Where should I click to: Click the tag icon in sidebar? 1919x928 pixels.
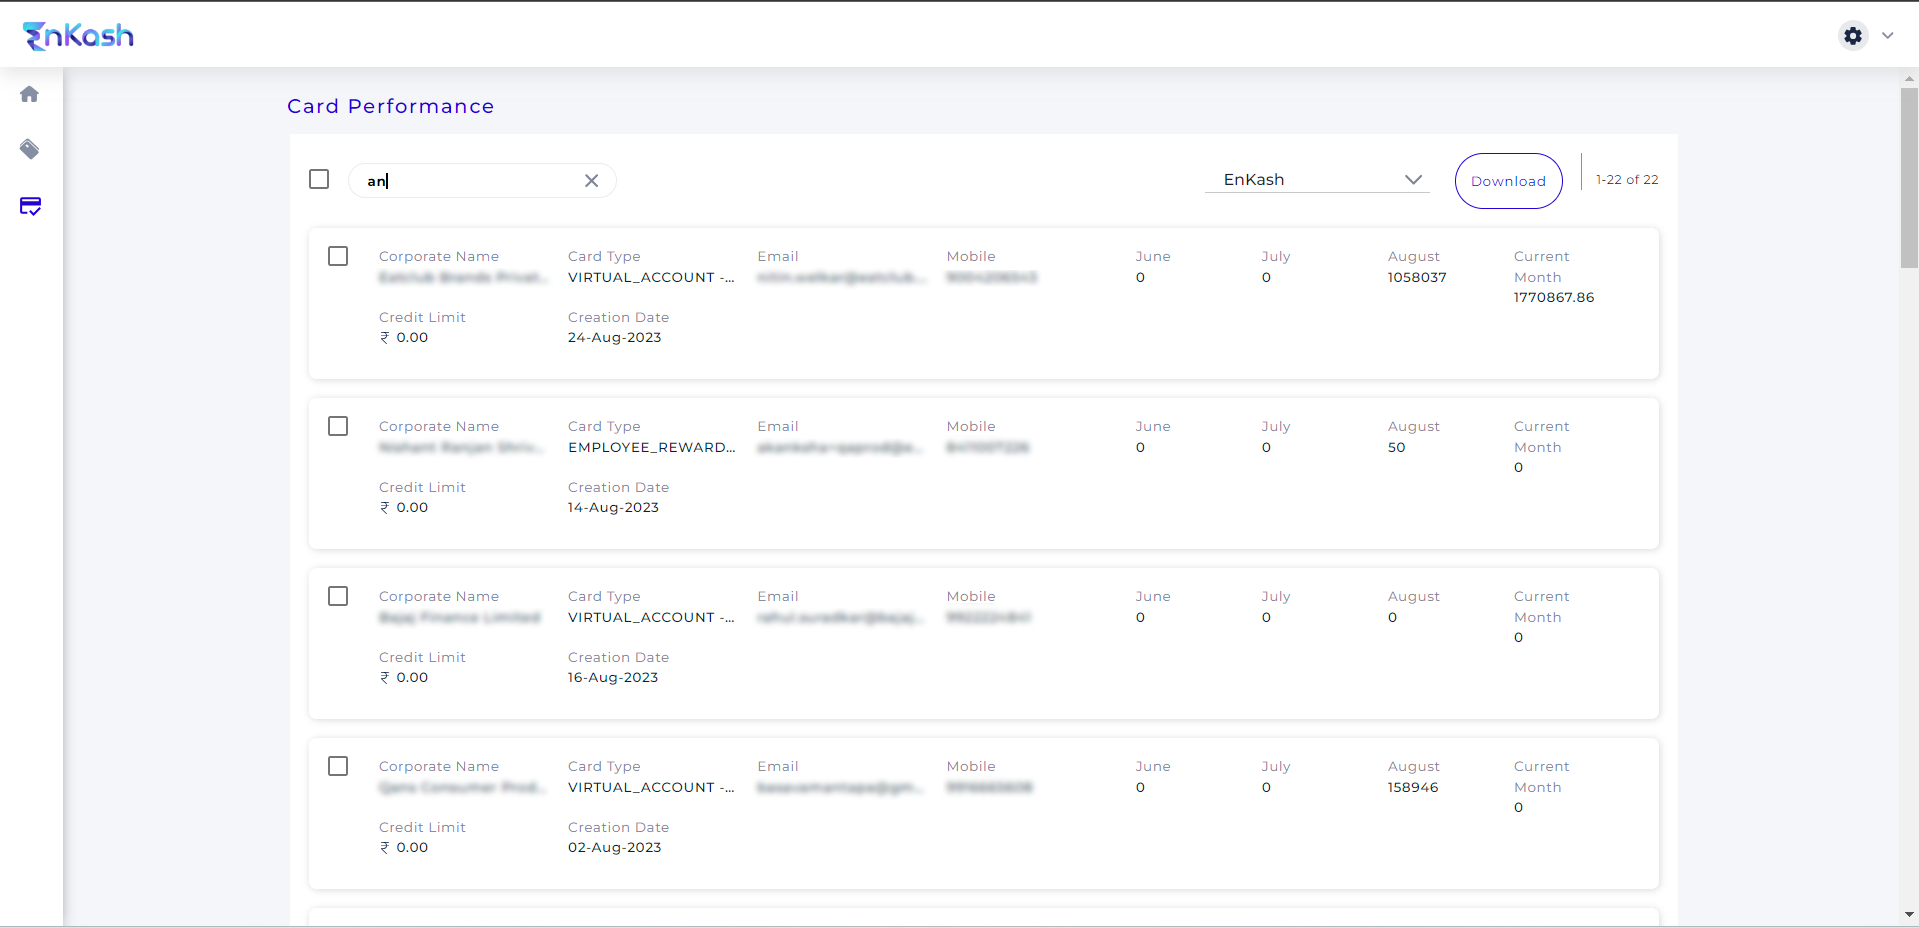click(x=30, y=150)
